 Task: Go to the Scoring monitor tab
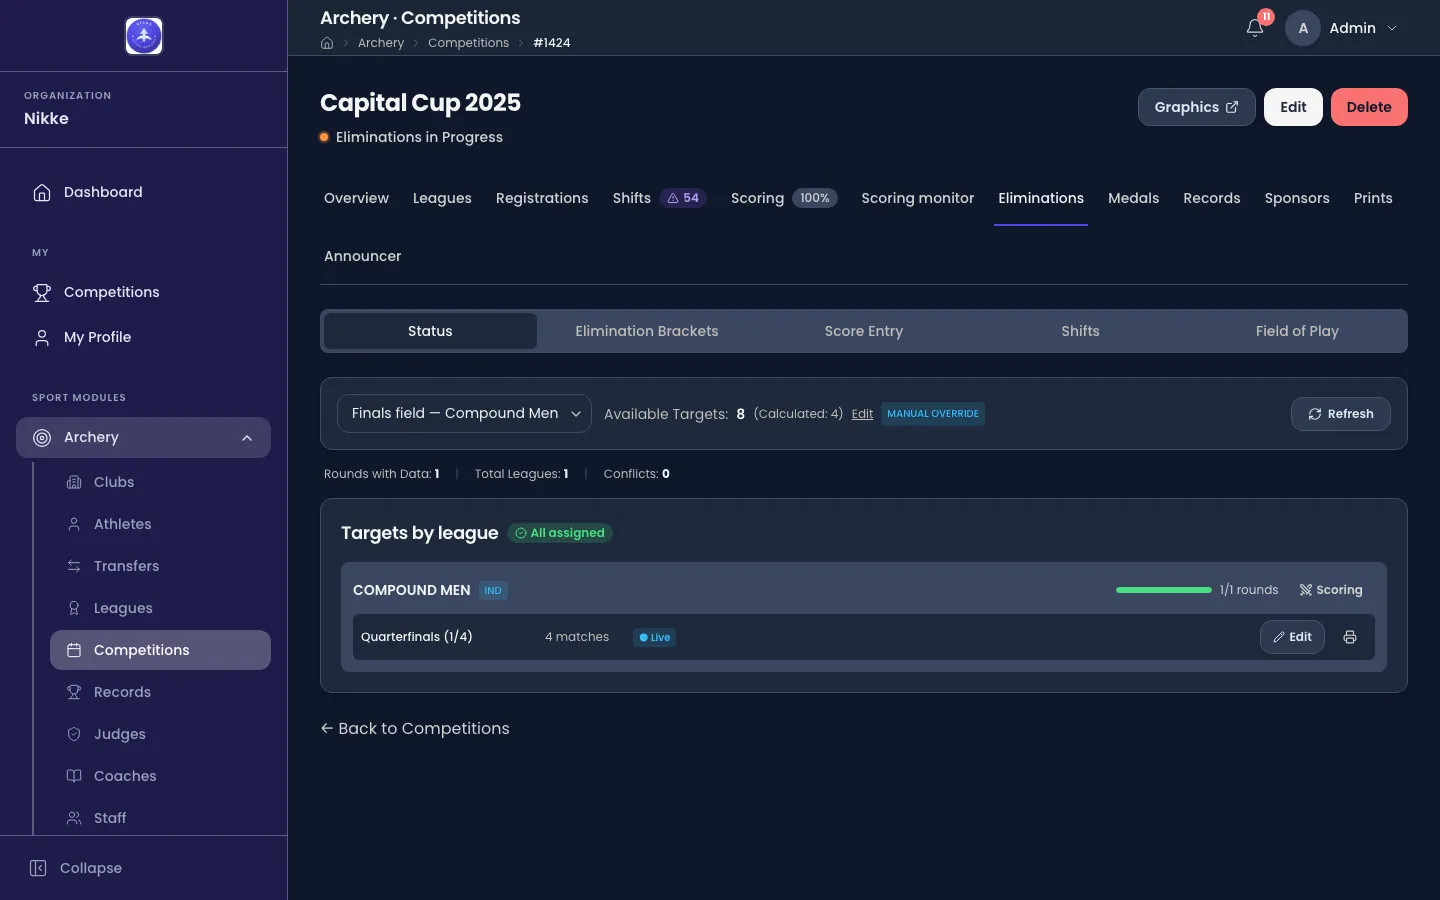(x=917, y=198)
